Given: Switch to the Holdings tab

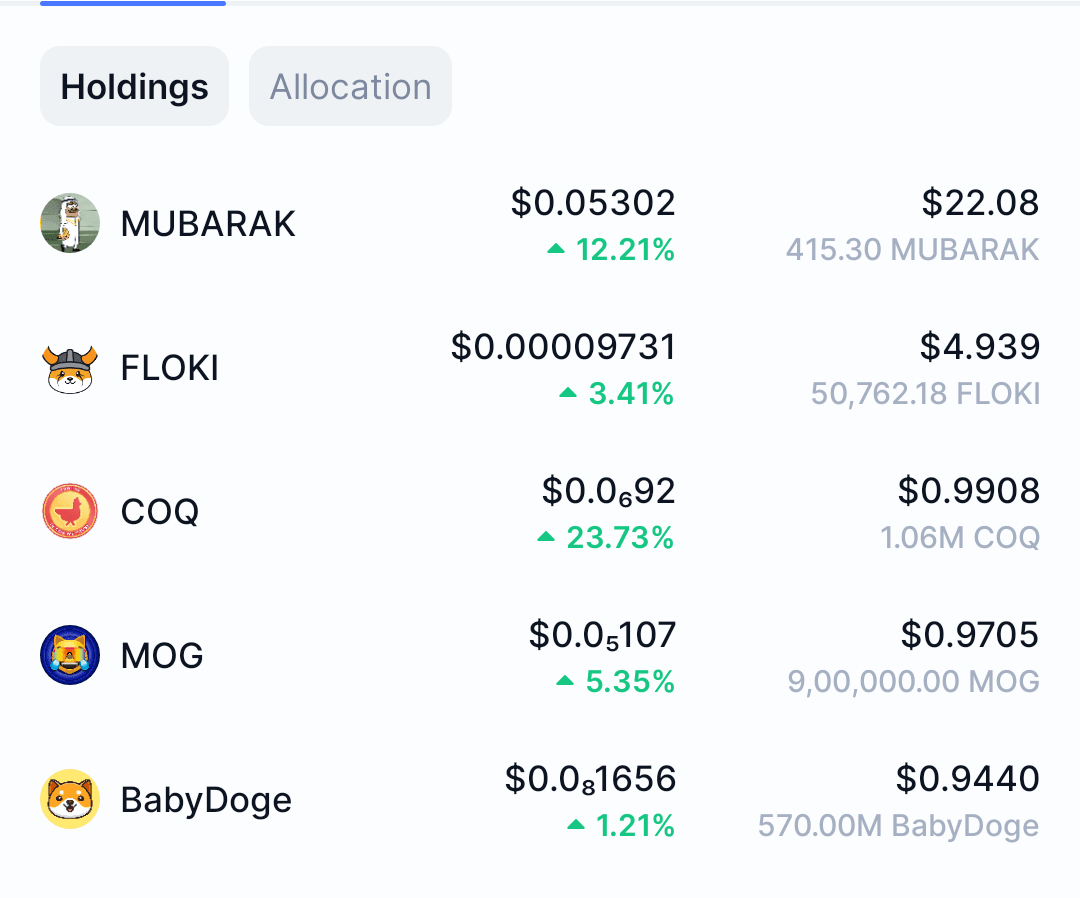Looking at the screenshot, I should (134, 86).
